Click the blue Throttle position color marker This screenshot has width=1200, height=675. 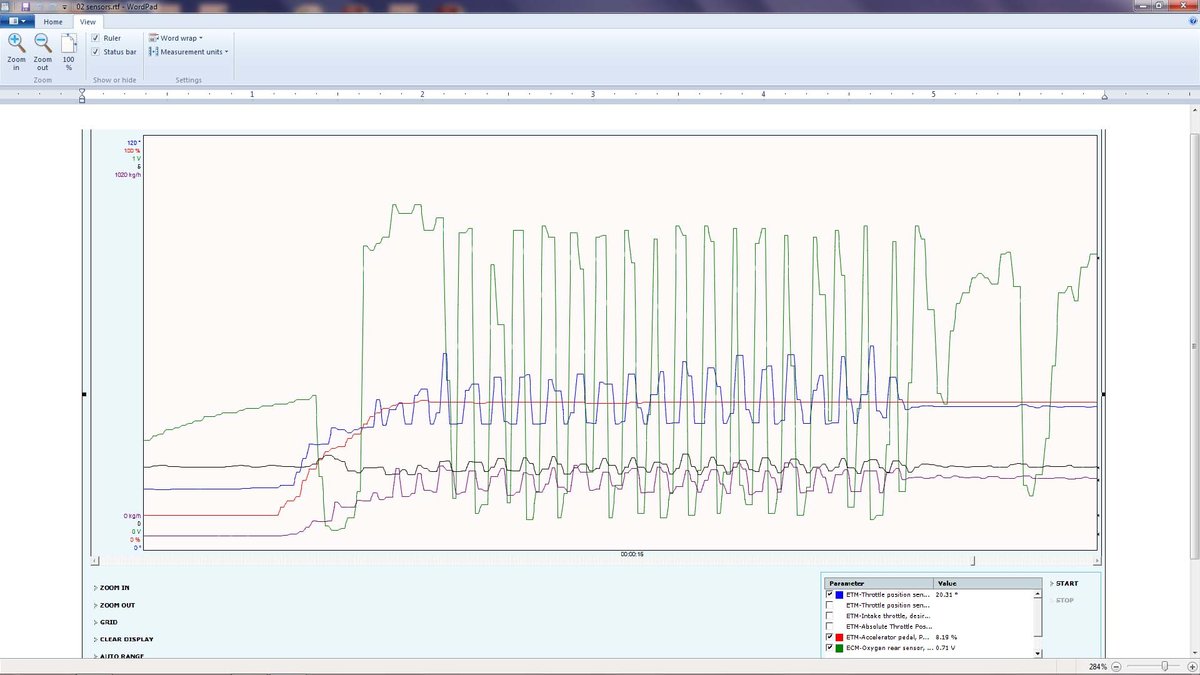839,594
